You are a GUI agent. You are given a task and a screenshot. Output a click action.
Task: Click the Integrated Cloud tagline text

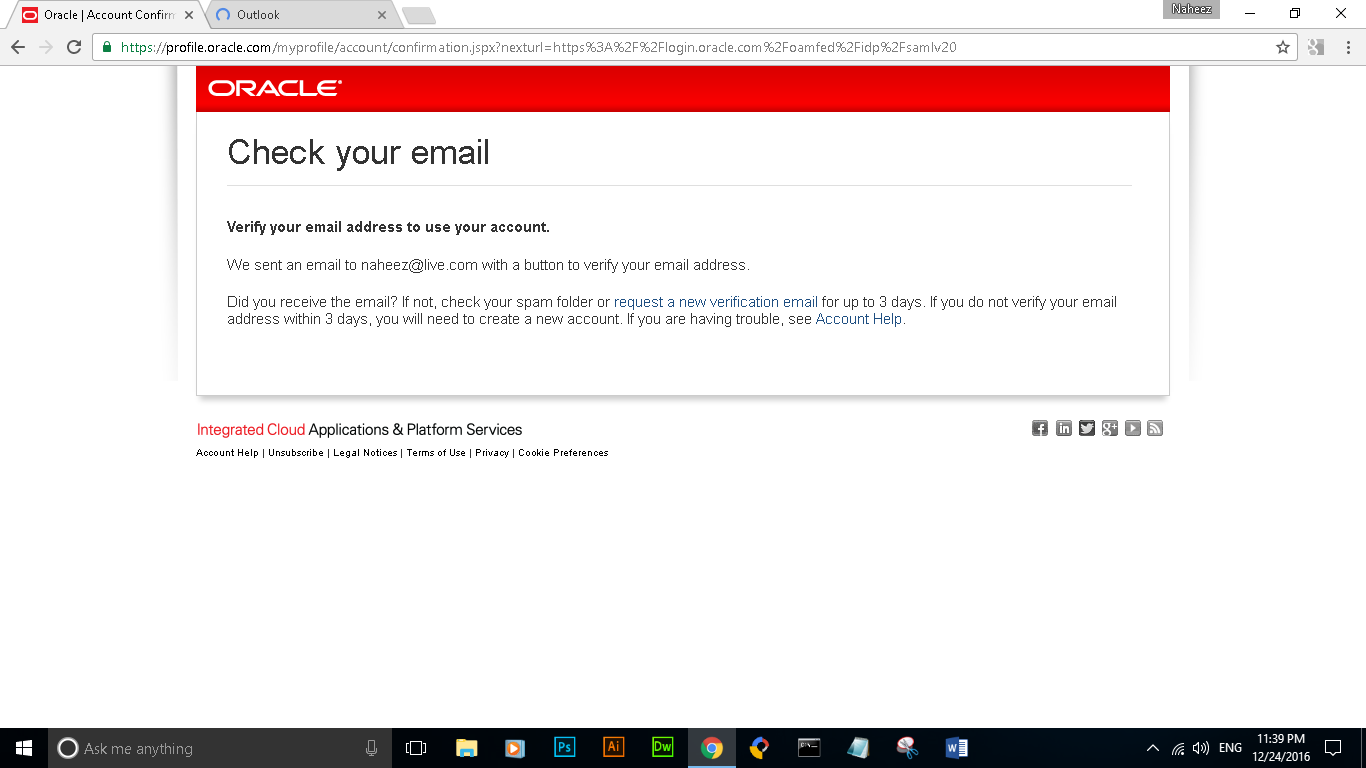point(359,430)
